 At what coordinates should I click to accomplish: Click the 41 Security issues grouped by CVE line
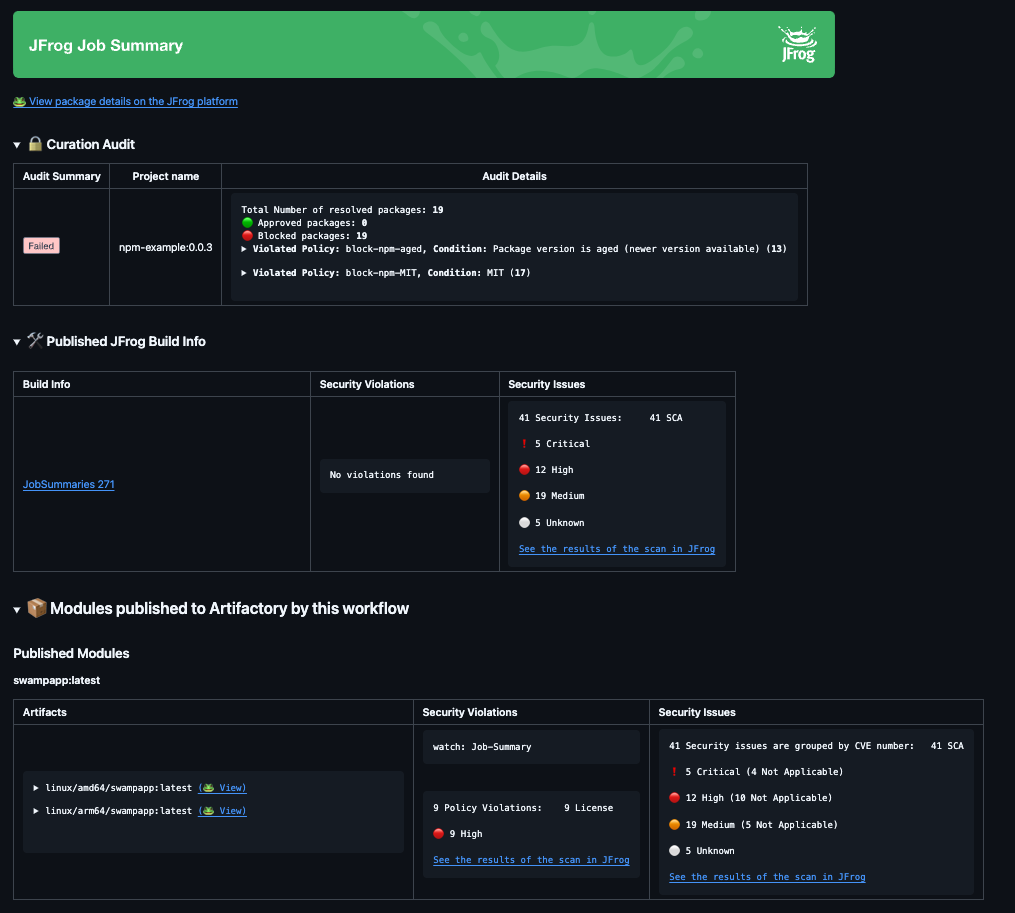(816, 746)
